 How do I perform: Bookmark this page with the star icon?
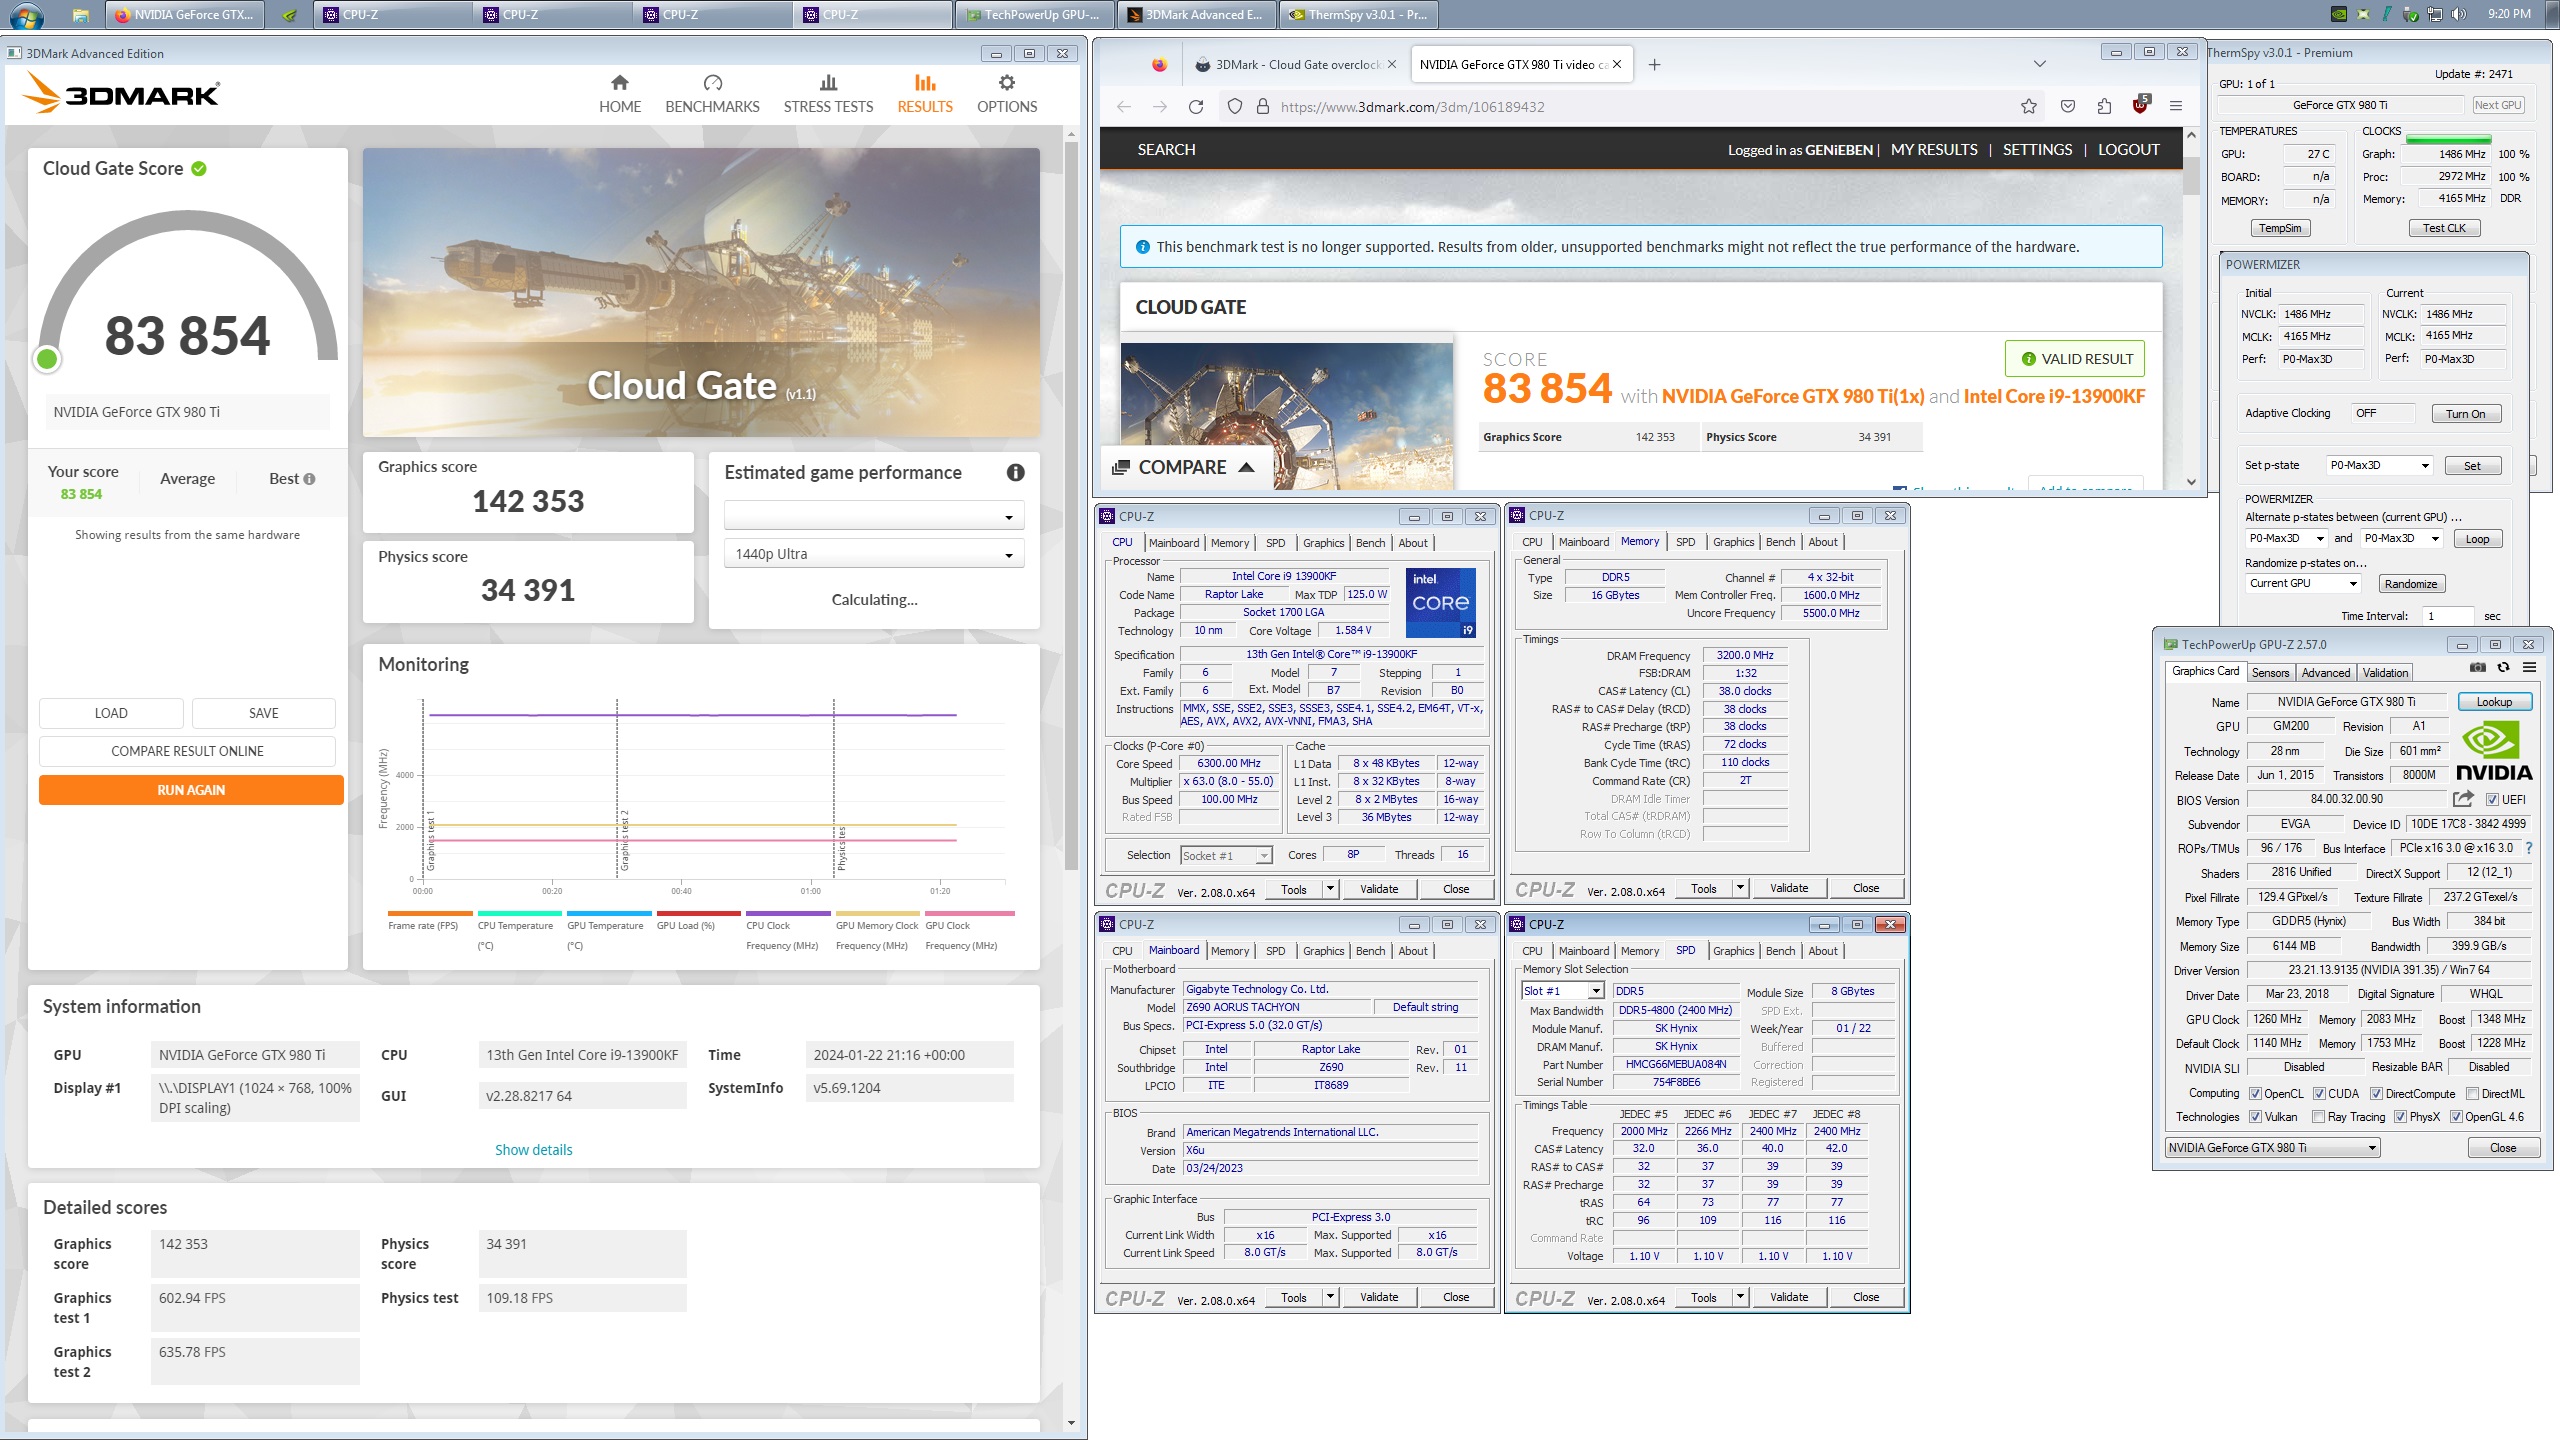pos(2028,106)
